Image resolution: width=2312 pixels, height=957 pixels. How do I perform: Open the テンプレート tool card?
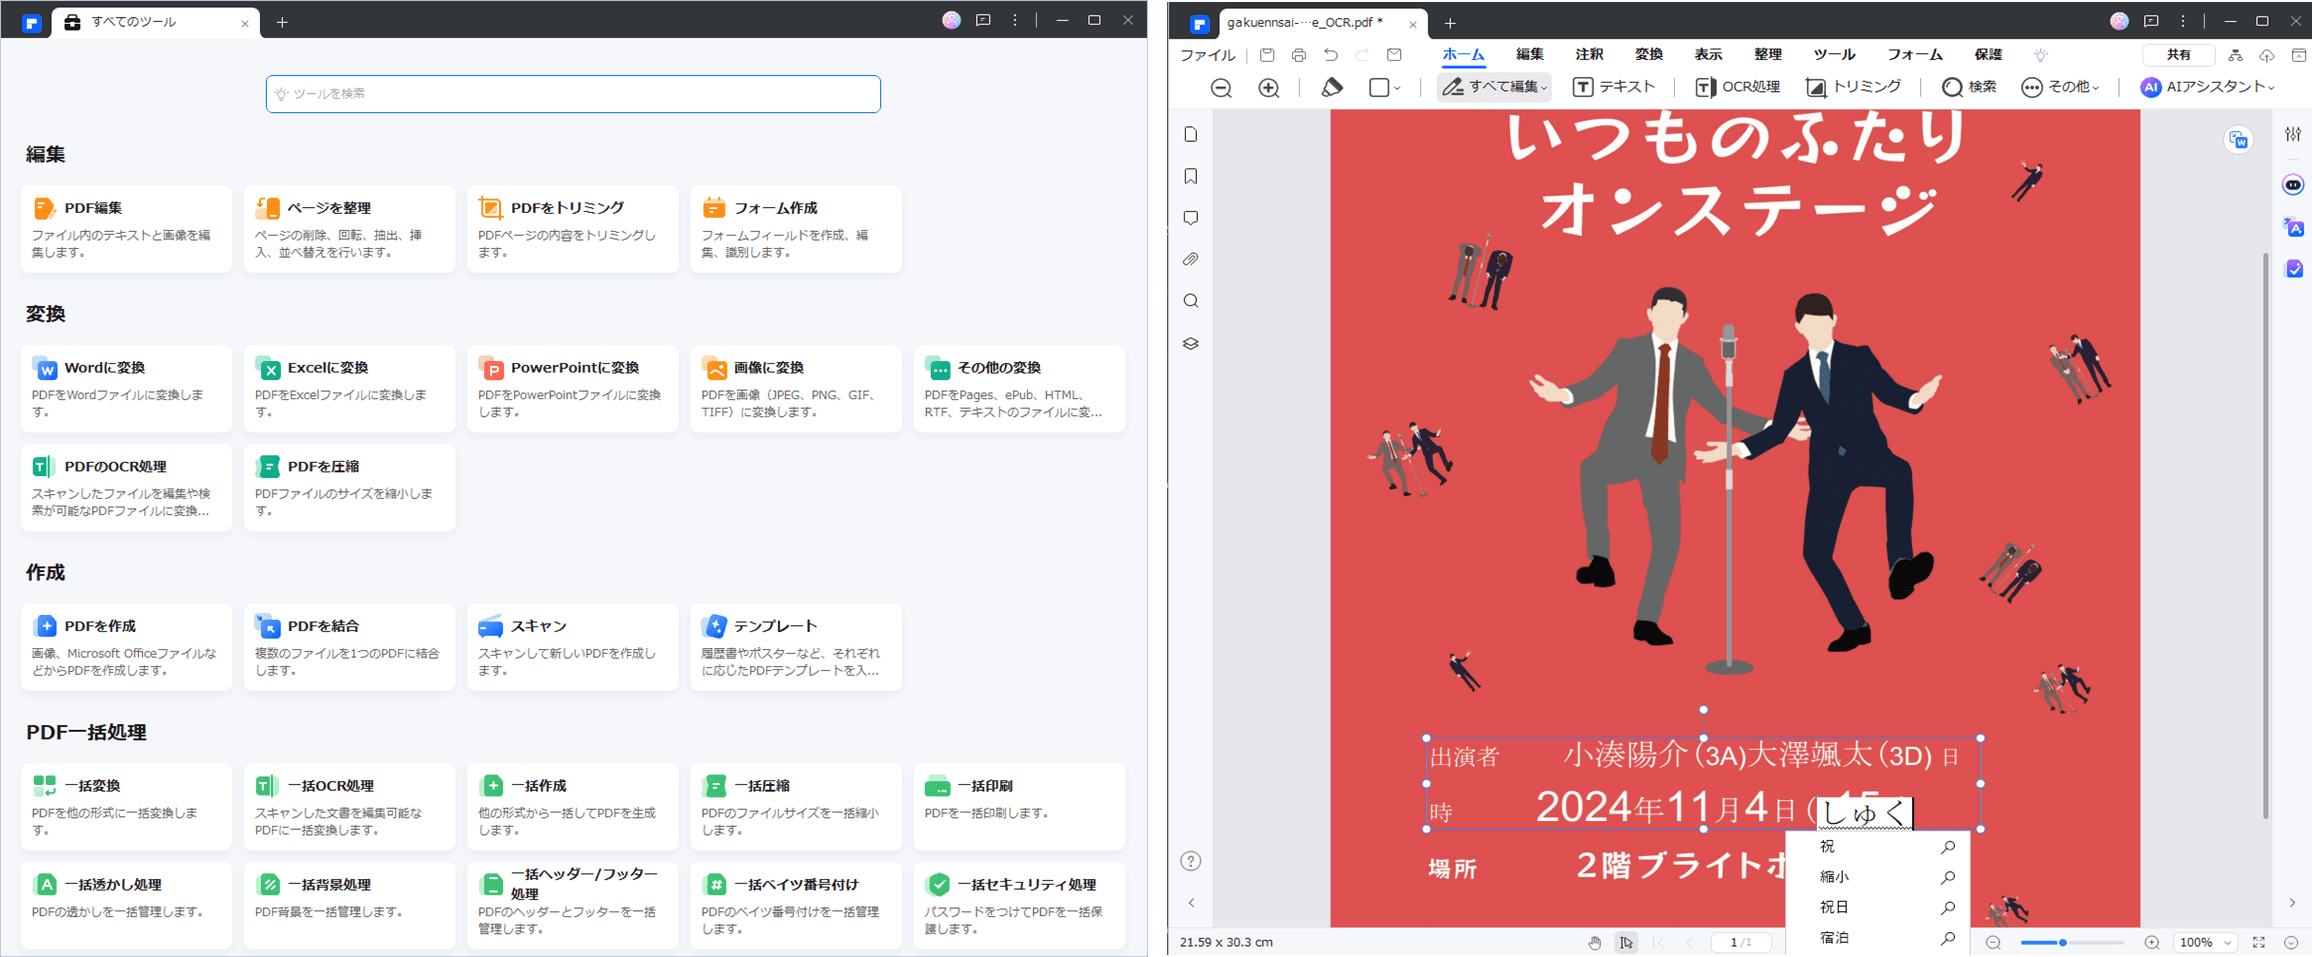tap(795, 647)
